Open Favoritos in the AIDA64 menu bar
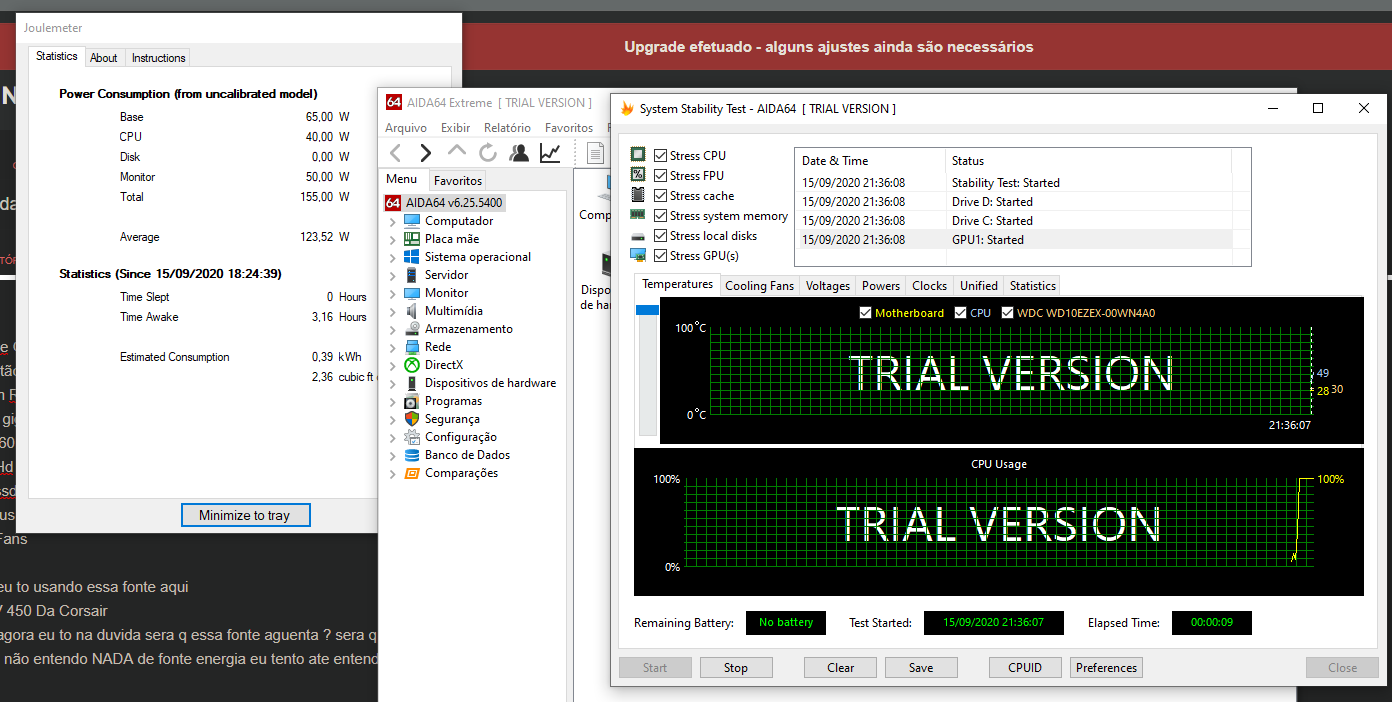Viewport: 1392px width, 702px height. (569, 128)
